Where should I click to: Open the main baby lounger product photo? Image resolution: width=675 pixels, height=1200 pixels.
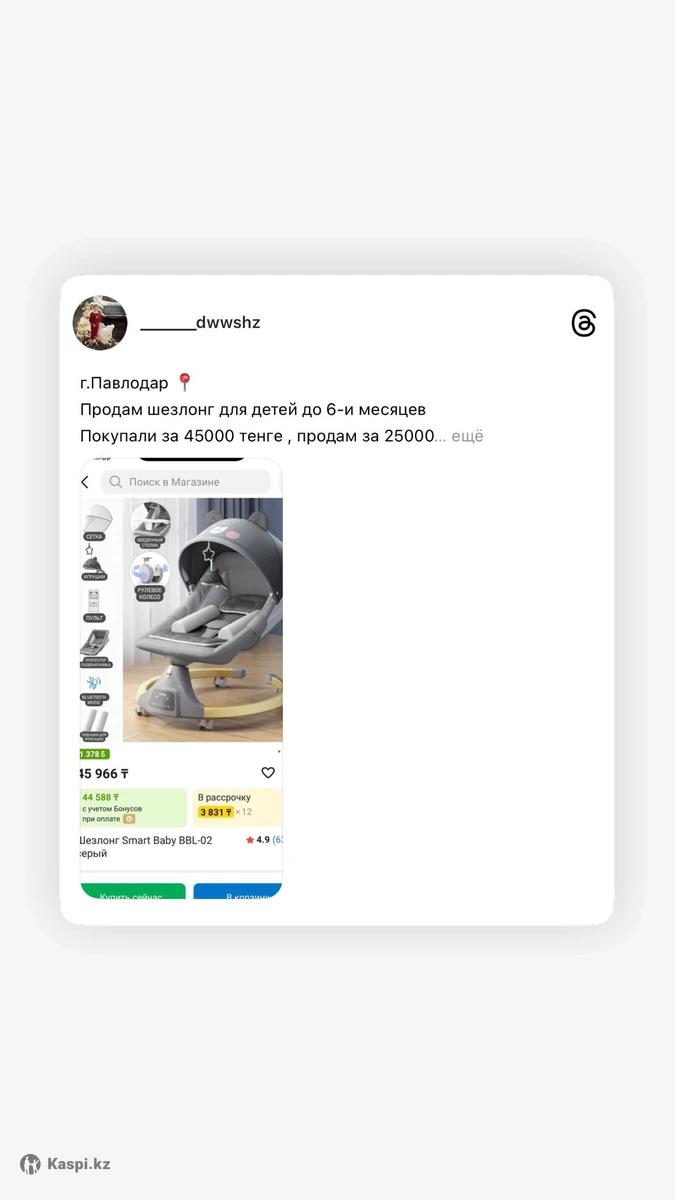coord(203,620)
